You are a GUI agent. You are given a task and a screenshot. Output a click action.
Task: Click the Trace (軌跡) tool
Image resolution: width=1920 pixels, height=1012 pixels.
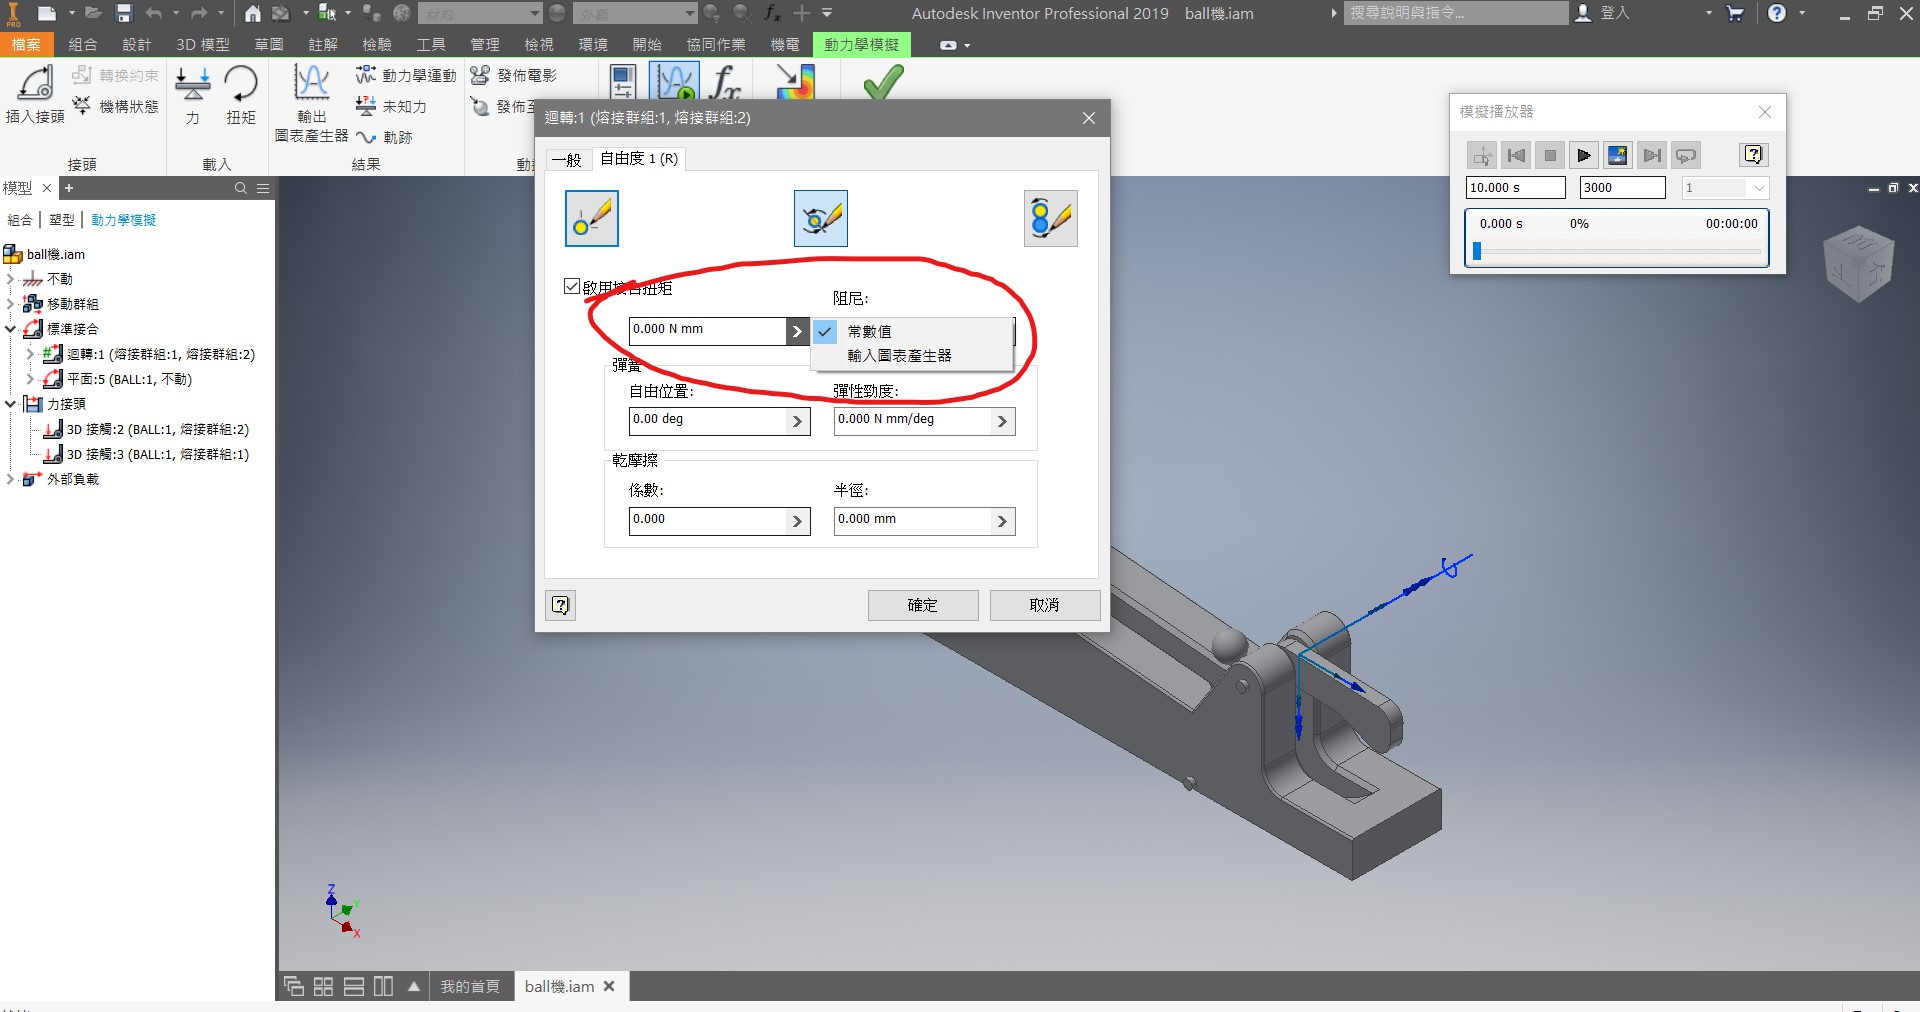click(384, 137)
